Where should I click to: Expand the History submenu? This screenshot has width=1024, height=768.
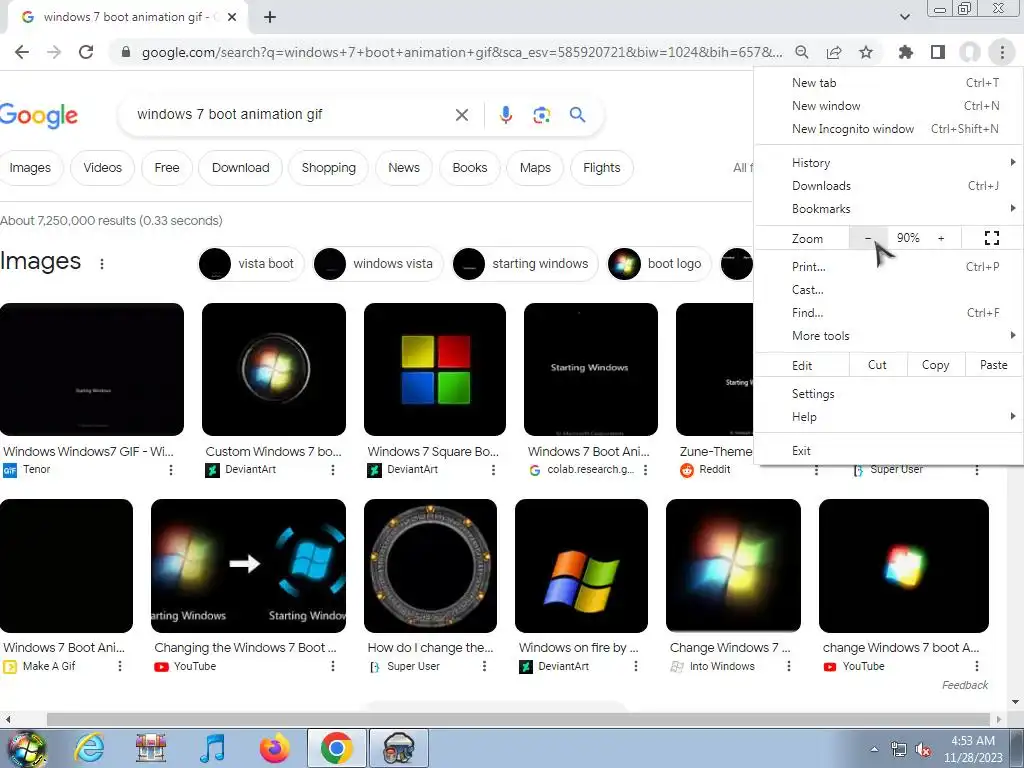click(x=889, y=163)
